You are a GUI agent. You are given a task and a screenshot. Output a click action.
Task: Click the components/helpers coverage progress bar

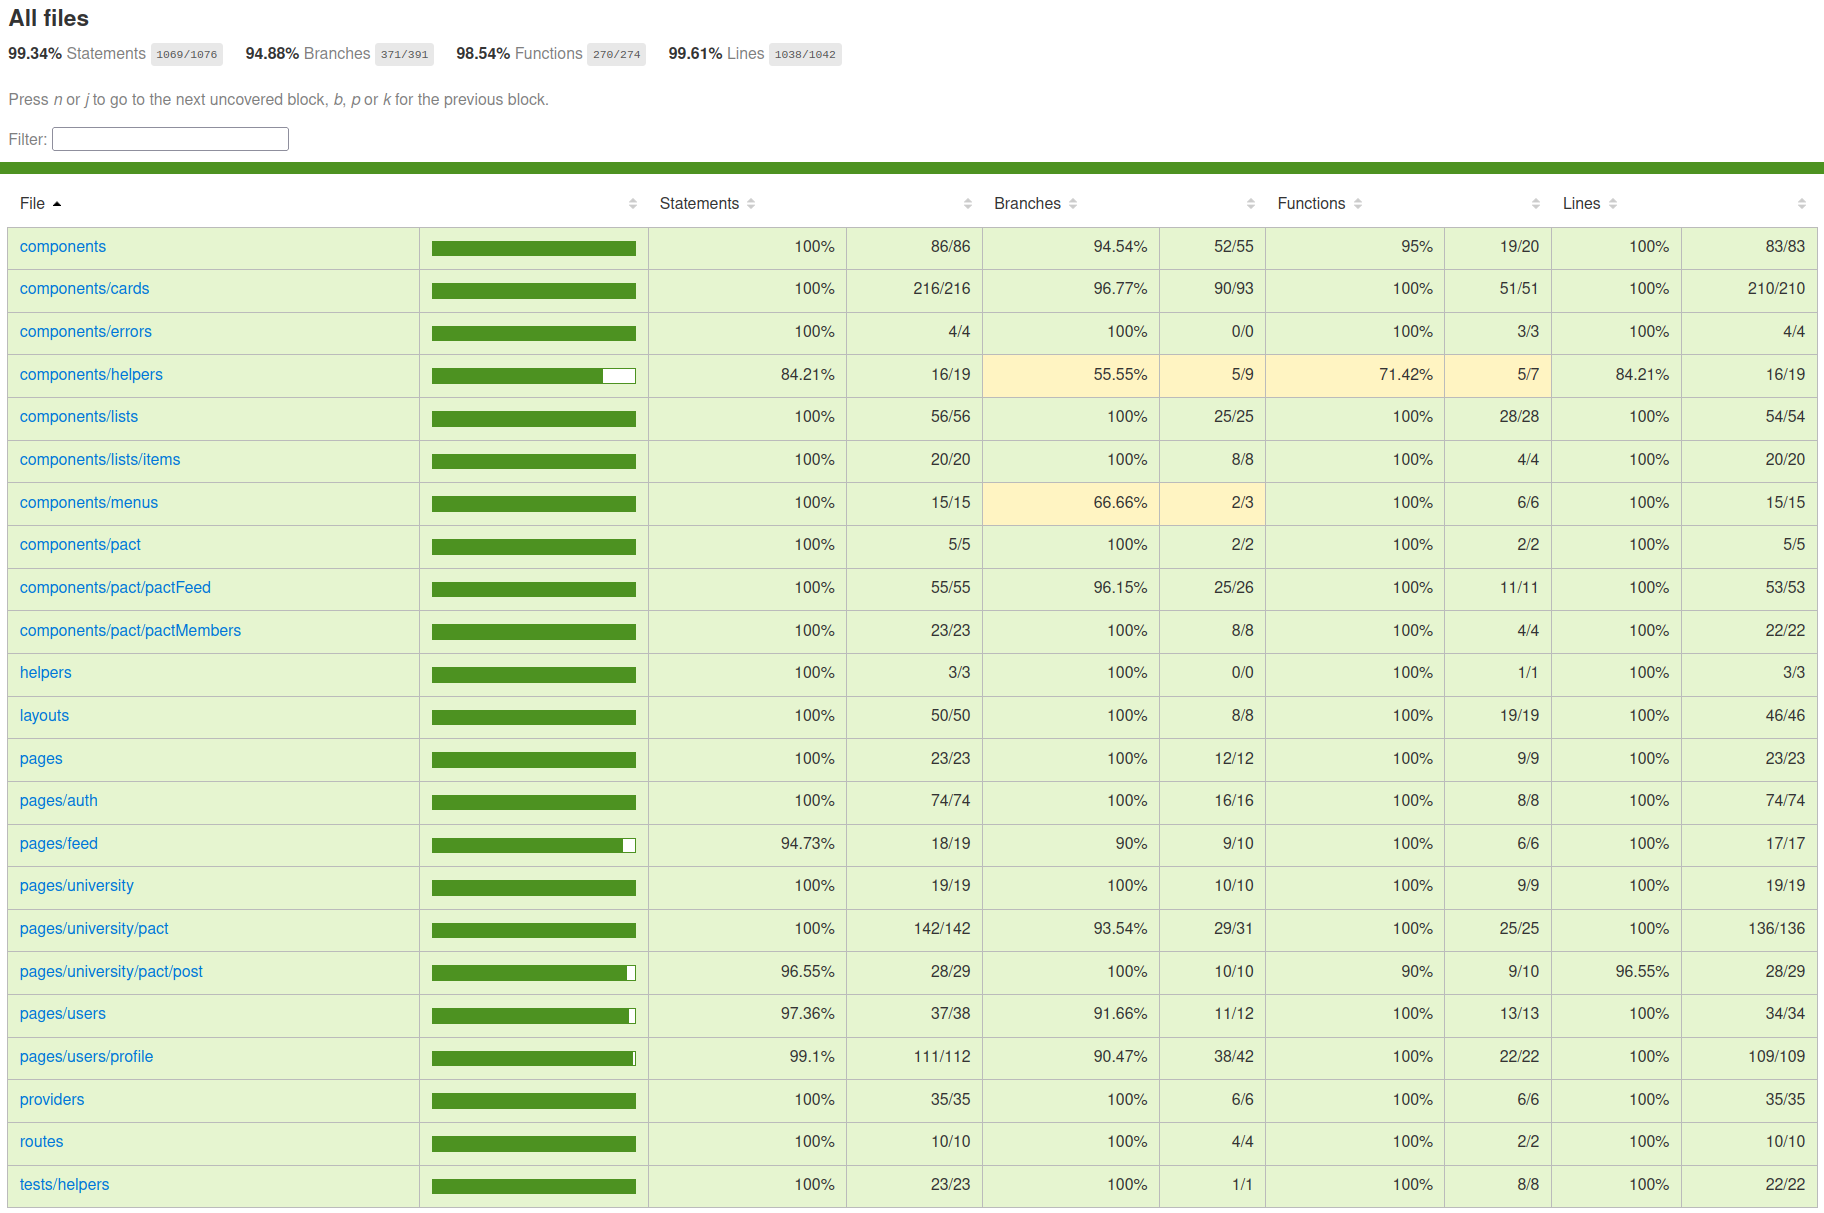534,376
